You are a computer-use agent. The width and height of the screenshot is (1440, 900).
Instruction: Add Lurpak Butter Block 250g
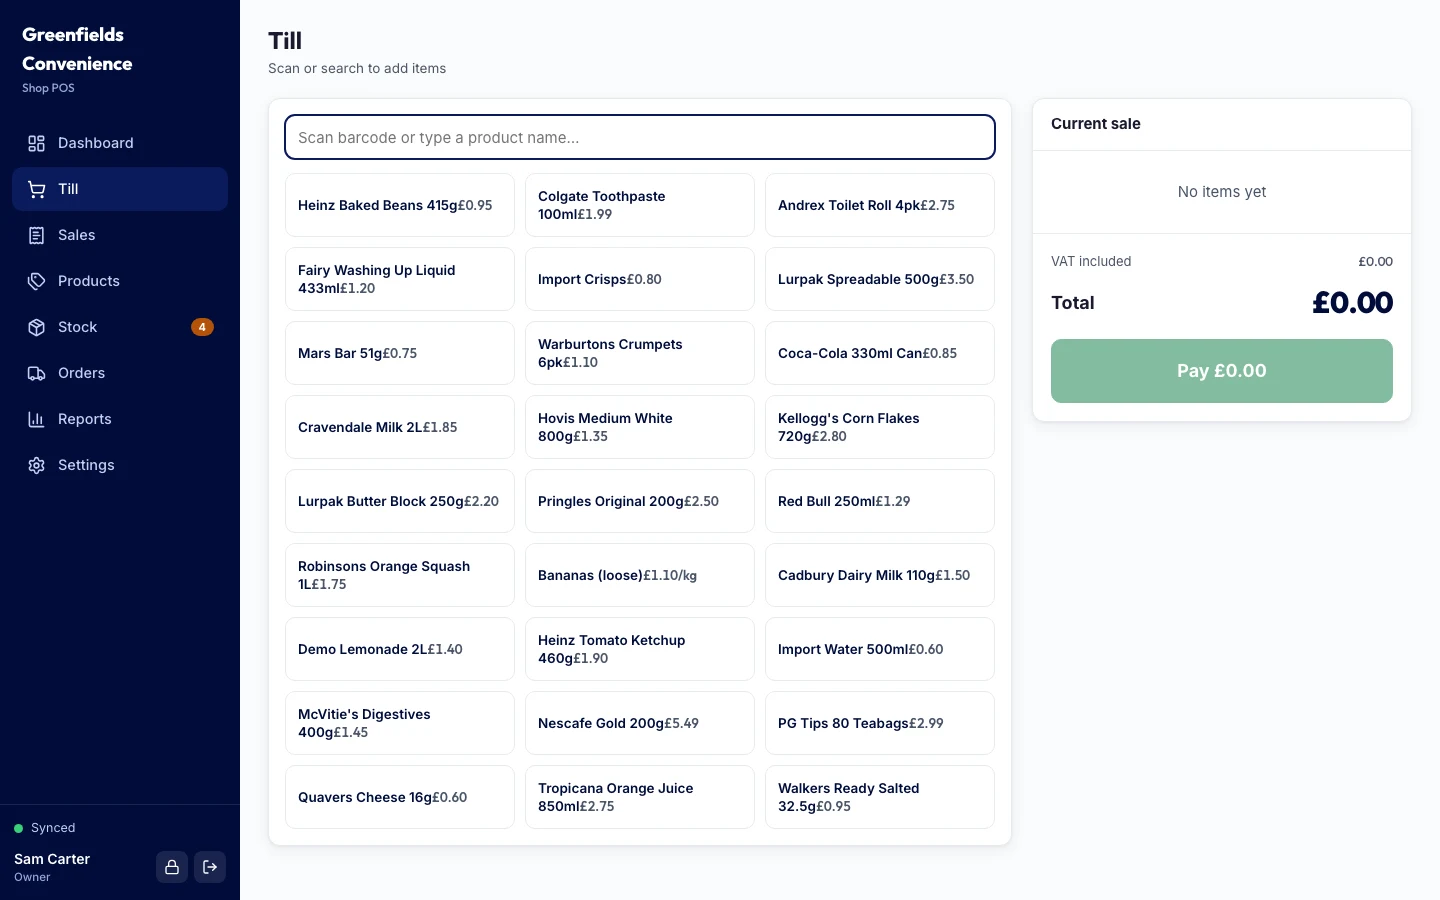click(400, 501)
